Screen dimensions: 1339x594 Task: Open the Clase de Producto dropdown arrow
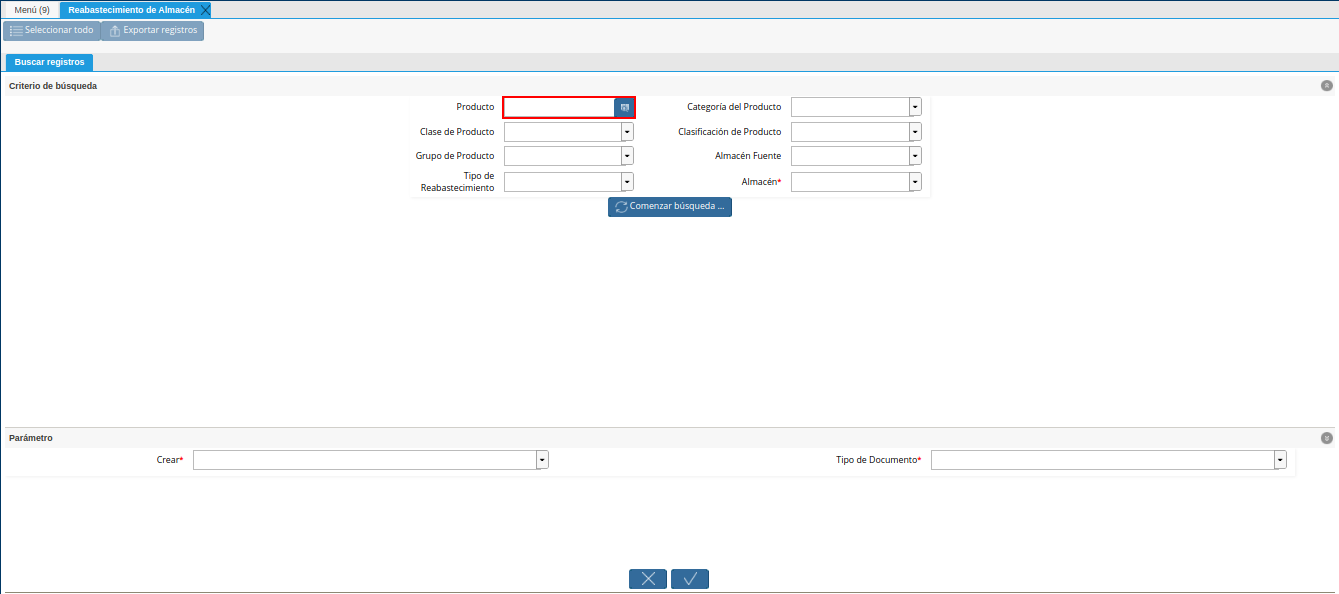coord(627,132)
